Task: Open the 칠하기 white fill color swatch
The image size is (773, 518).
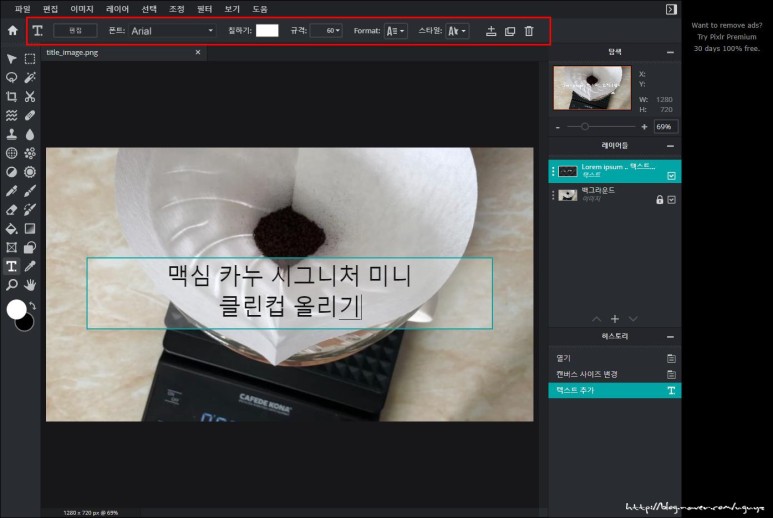Action: 267,31
